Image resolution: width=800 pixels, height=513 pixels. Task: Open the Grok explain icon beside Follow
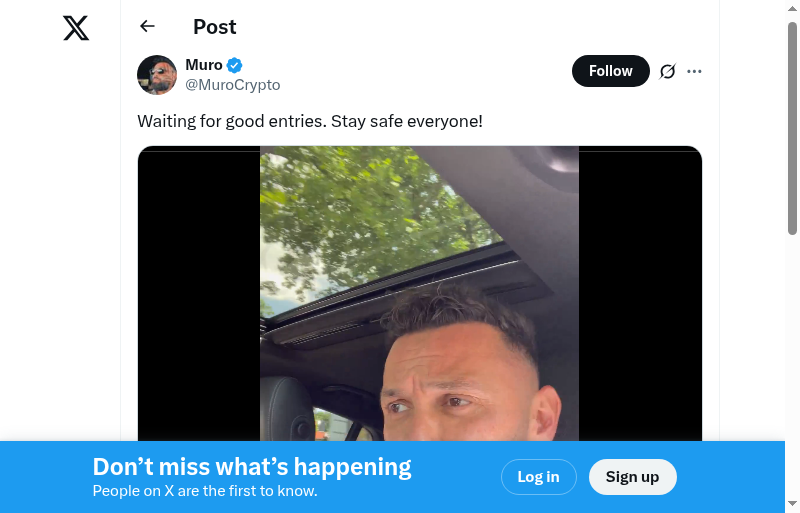tap(667, 71)
